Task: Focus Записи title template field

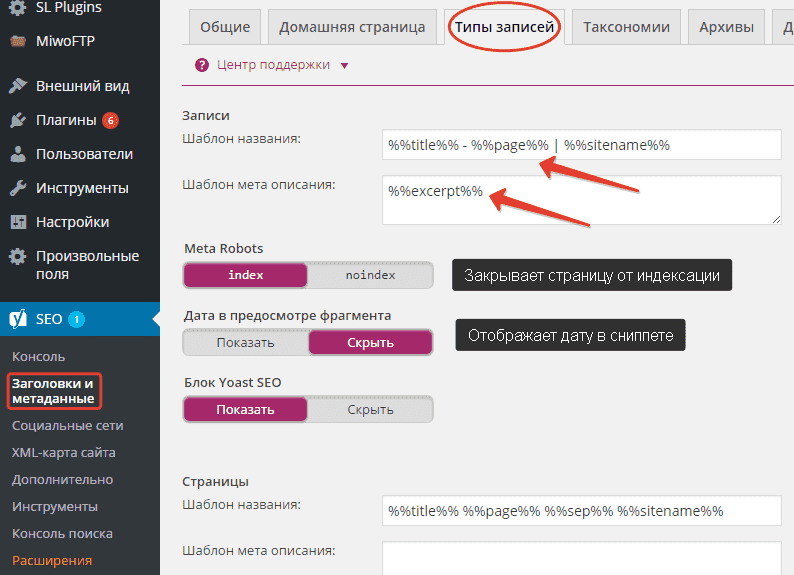Action: (582, 145)
